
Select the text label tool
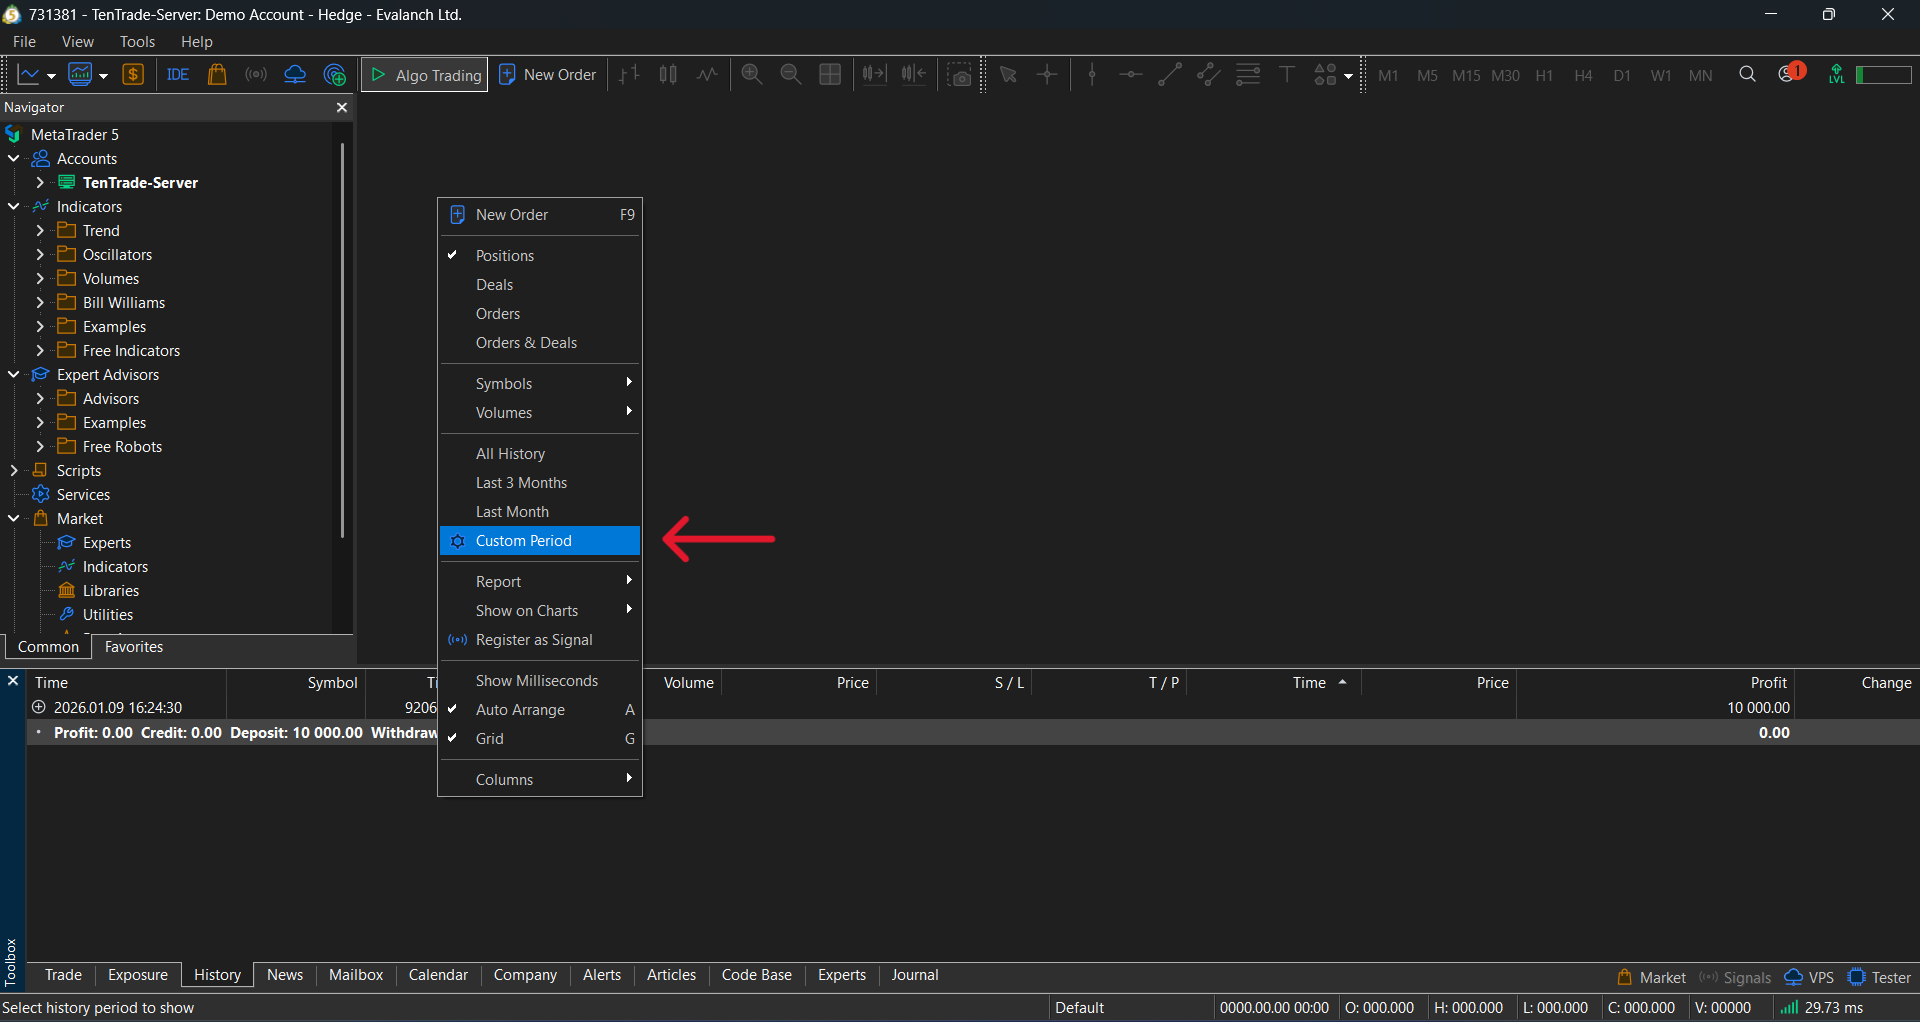(x=1287, y=75)
